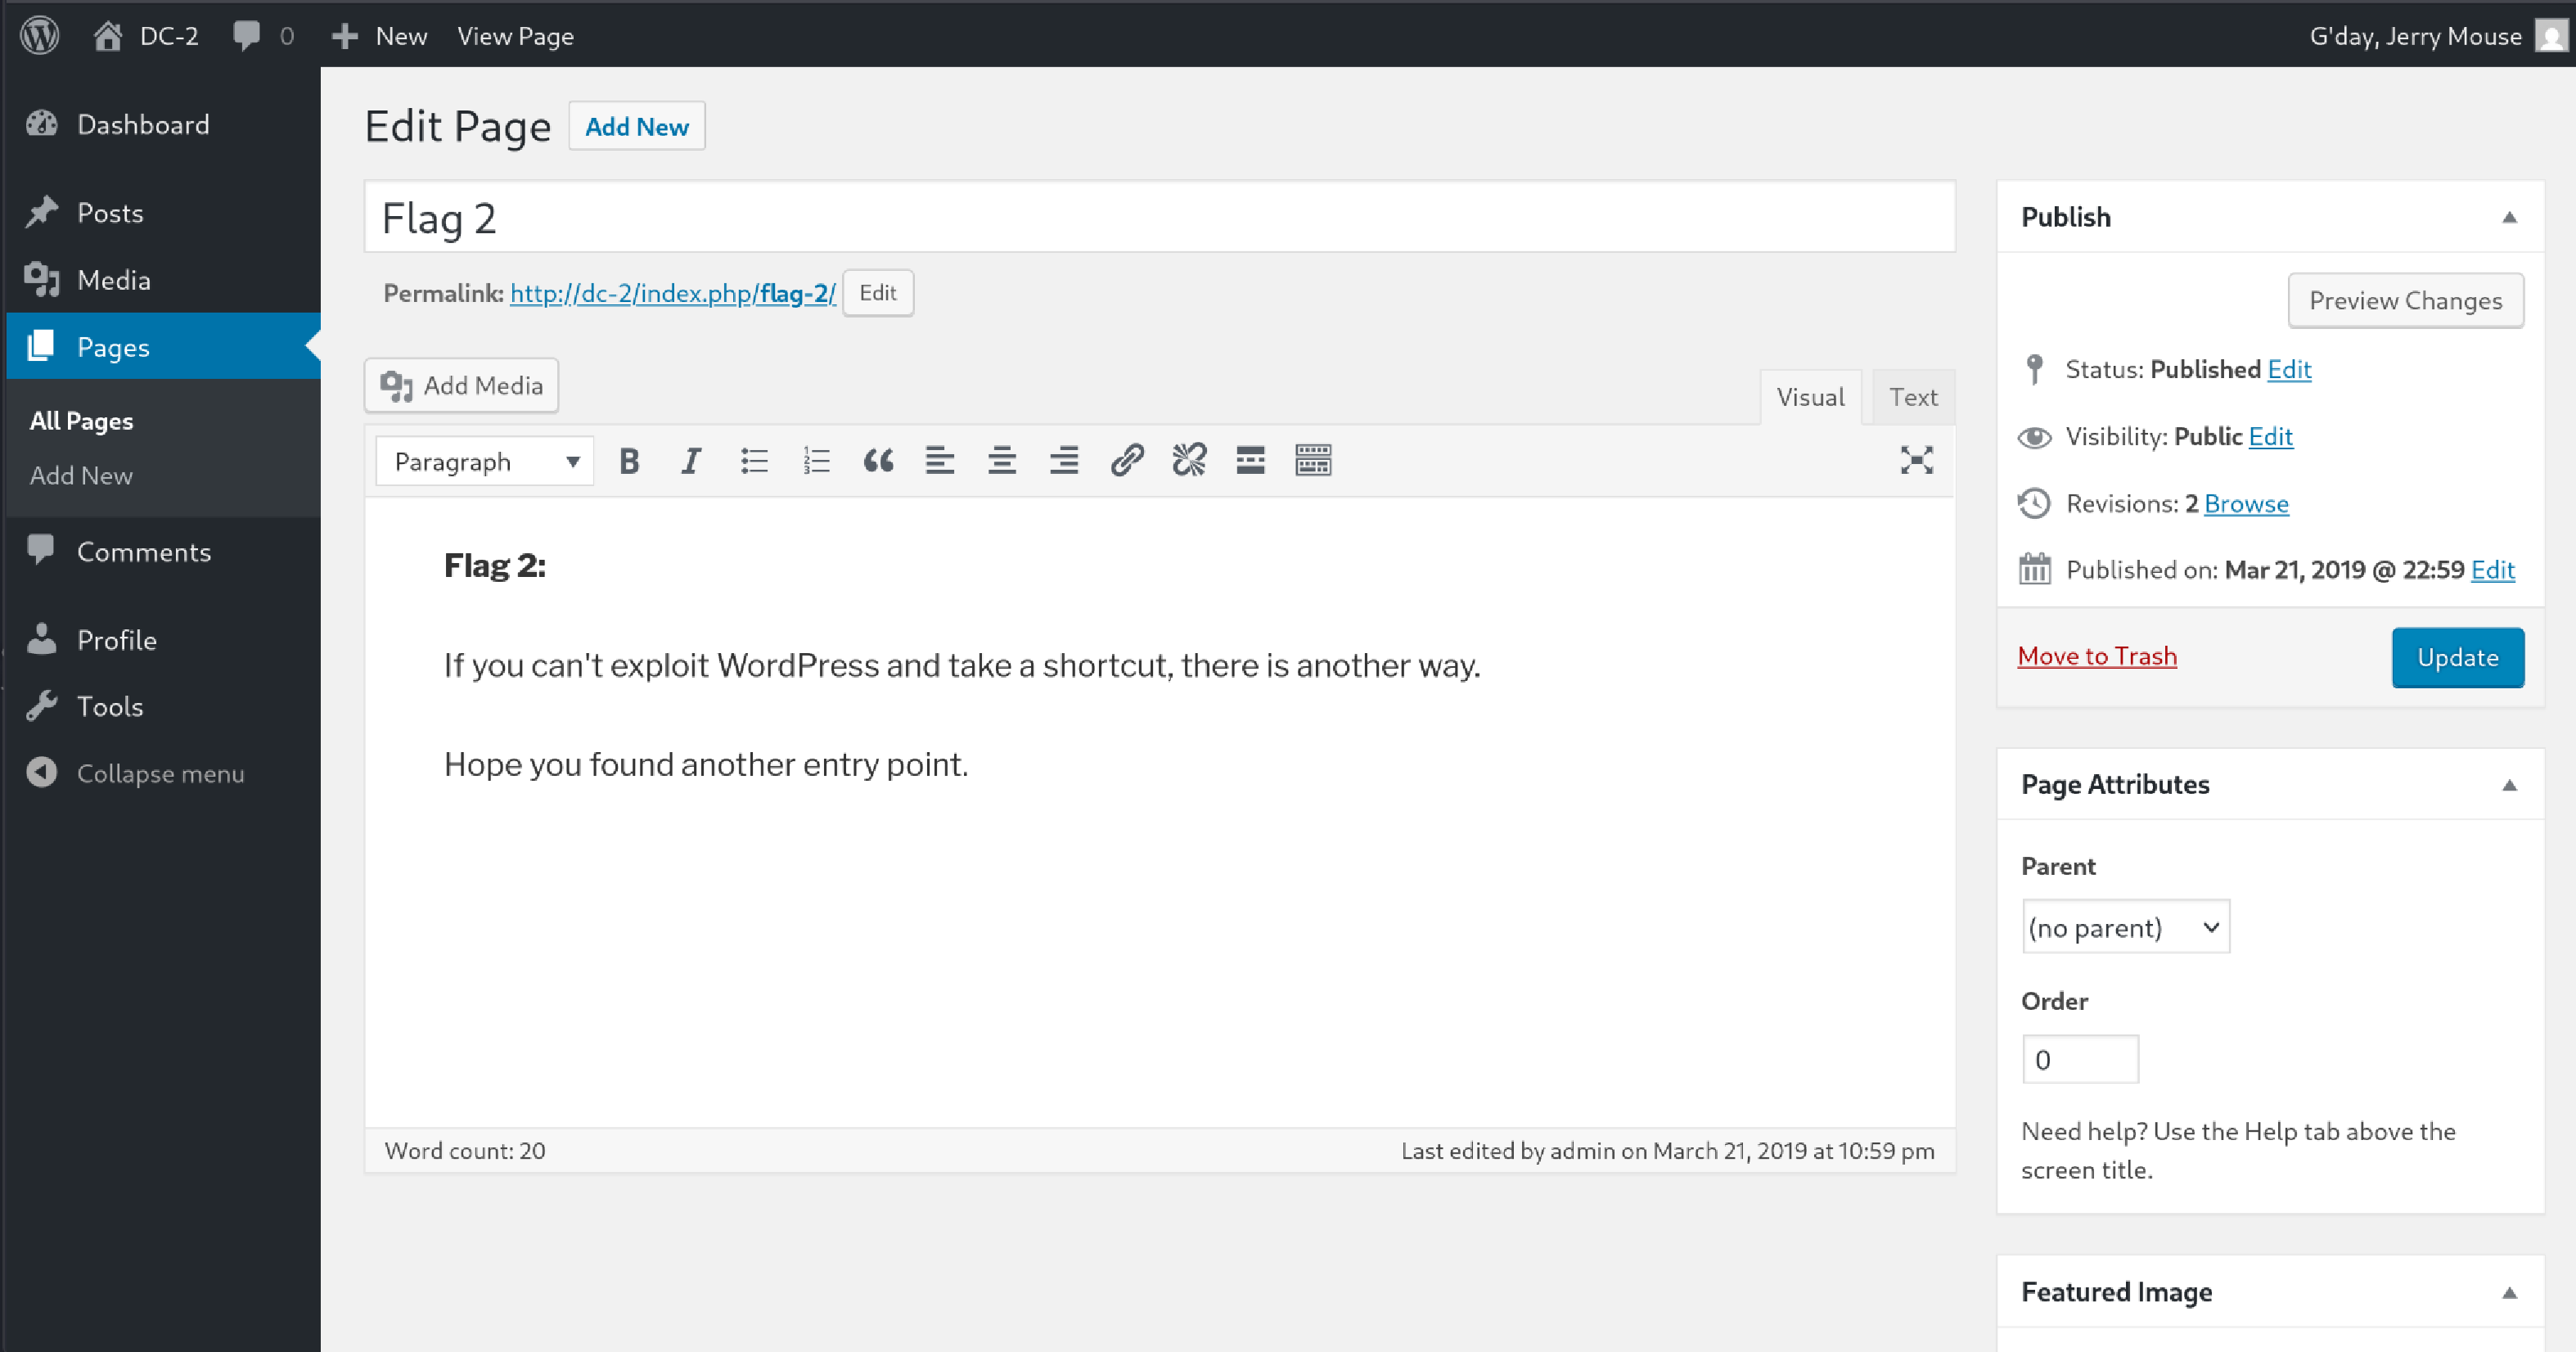Select Pages in the sidebar
This screenshot has width=2576, height=1352.
coord(113,347)
